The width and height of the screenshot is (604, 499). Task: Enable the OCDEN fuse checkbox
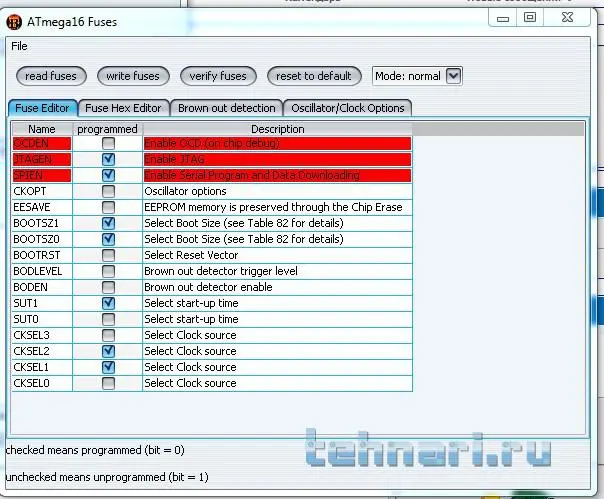(x=108, y=143)
